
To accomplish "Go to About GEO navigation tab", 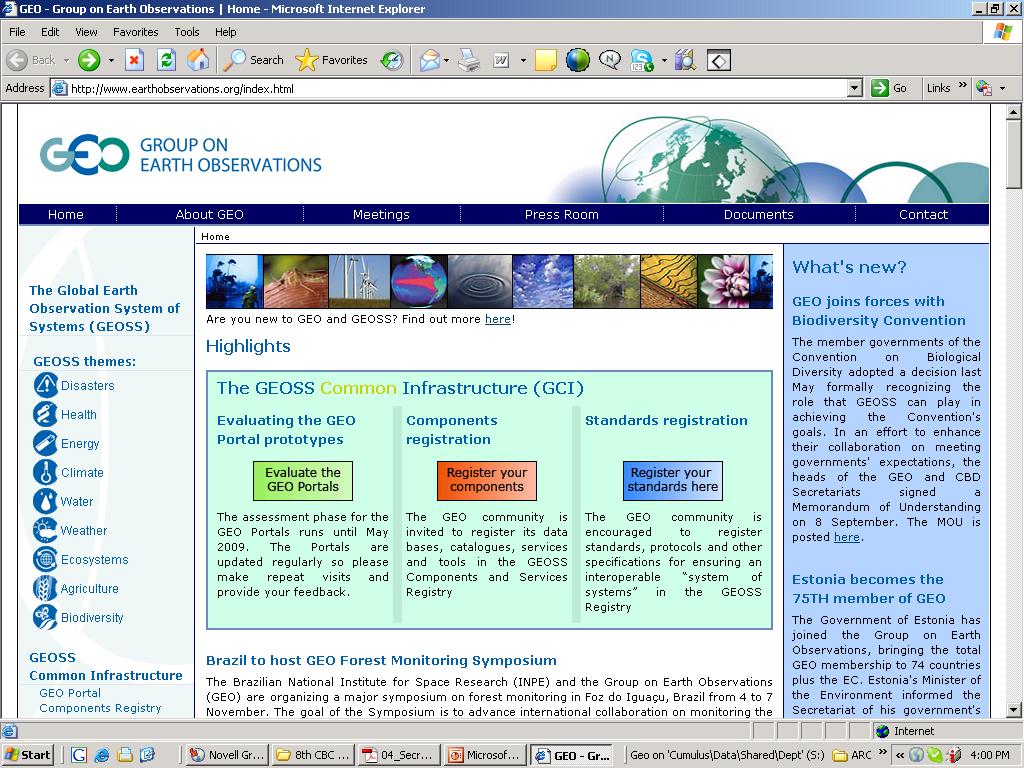I will (210, 214).
